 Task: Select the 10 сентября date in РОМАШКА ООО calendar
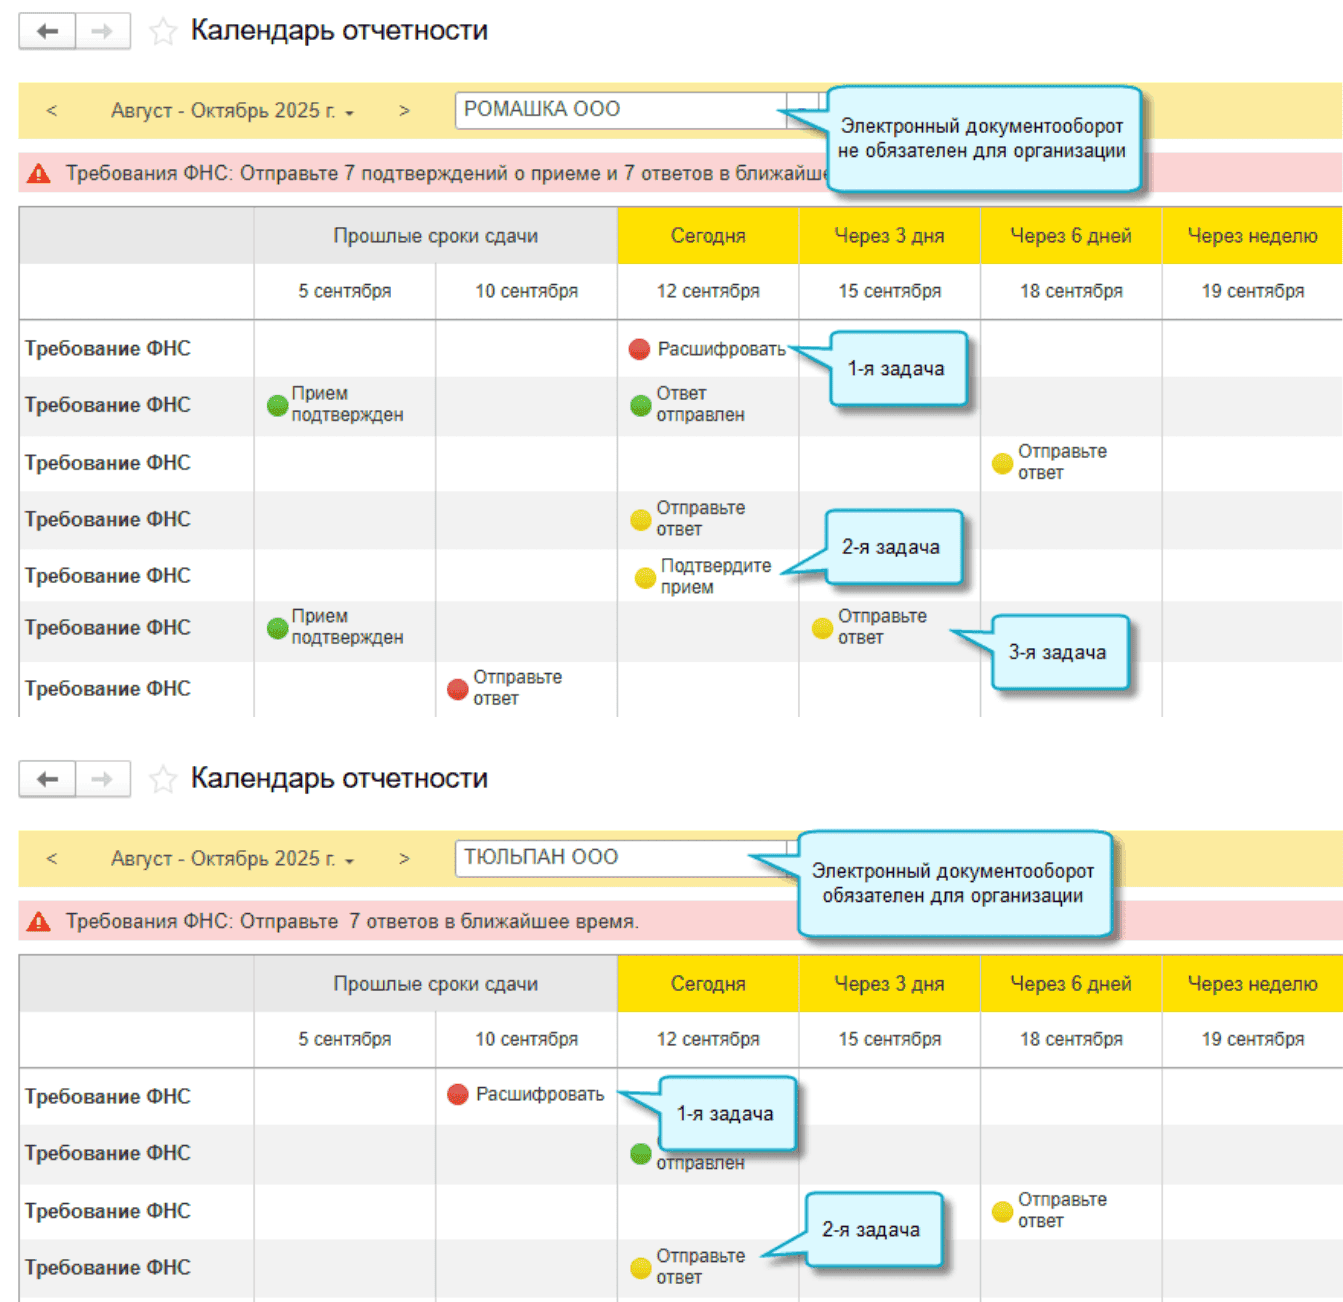coord(527,291)
